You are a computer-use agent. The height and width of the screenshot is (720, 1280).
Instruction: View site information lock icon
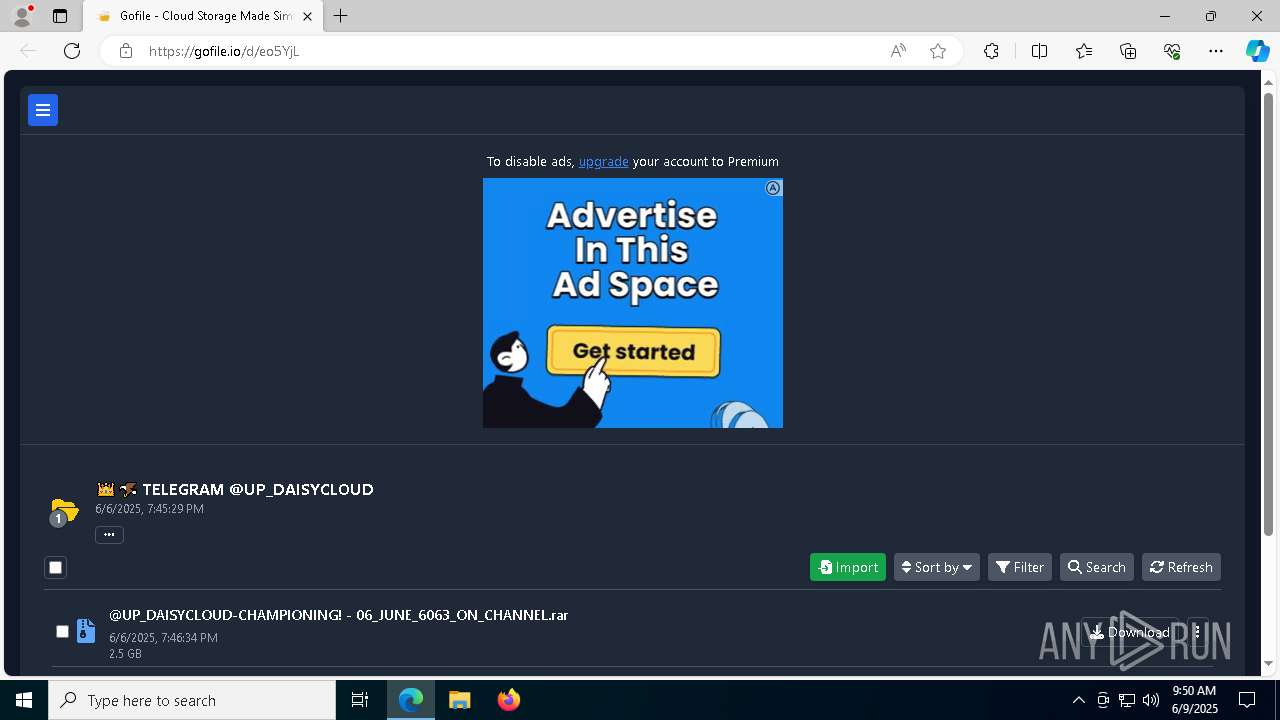[x=126, y=51]
